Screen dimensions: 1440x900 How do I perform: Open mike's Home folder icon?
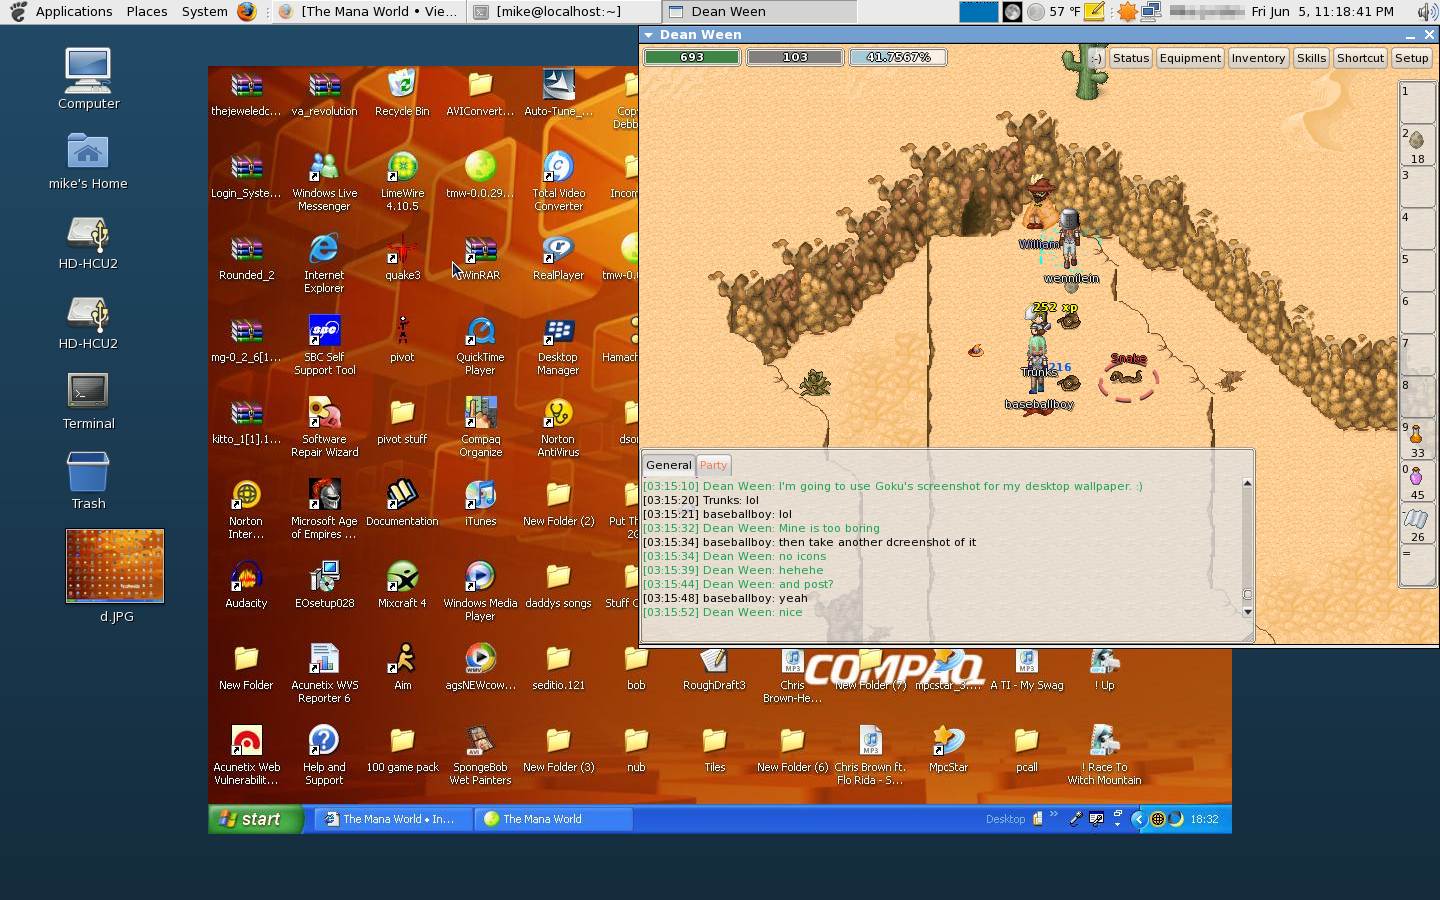pyautogui.click(x=88, y=161)
